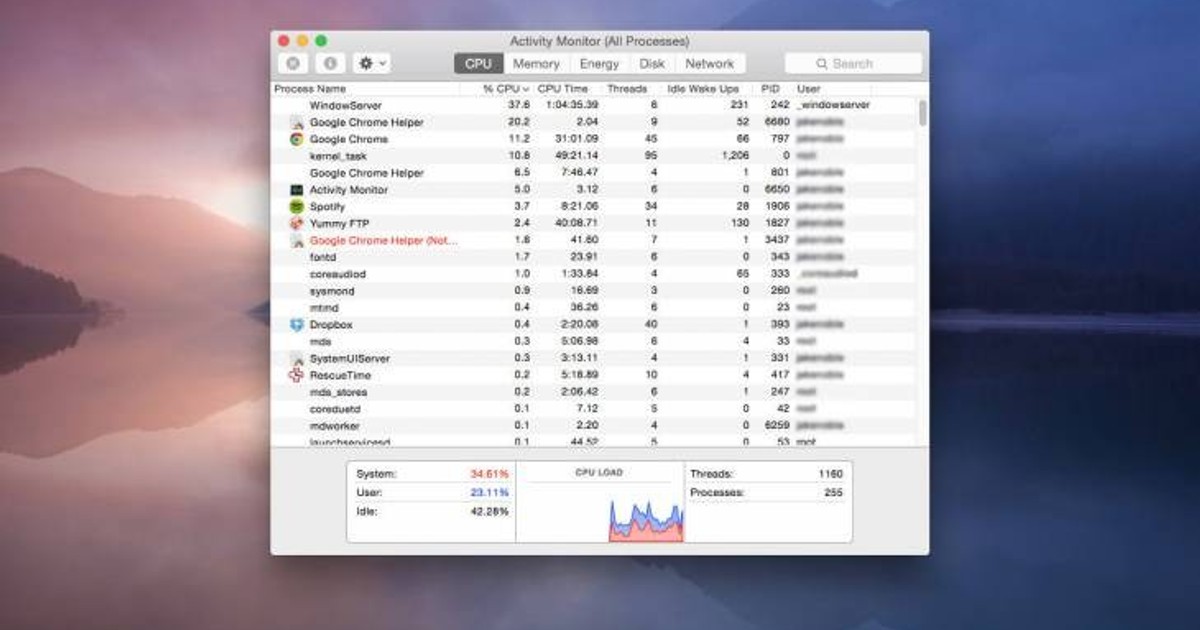The image size is (1200, 630).
Task: Open the Disk tab
Action: click(x=652, y=64)
